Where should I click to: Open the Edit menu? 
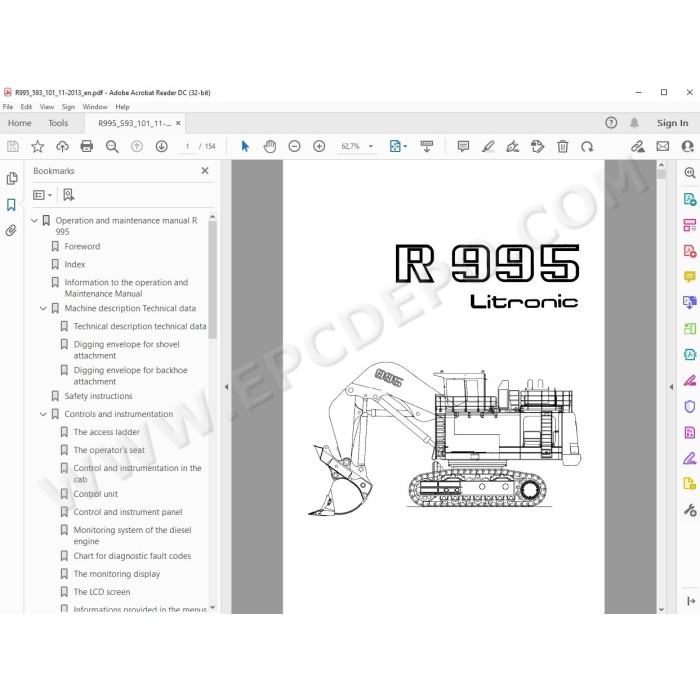click(26, 107)
